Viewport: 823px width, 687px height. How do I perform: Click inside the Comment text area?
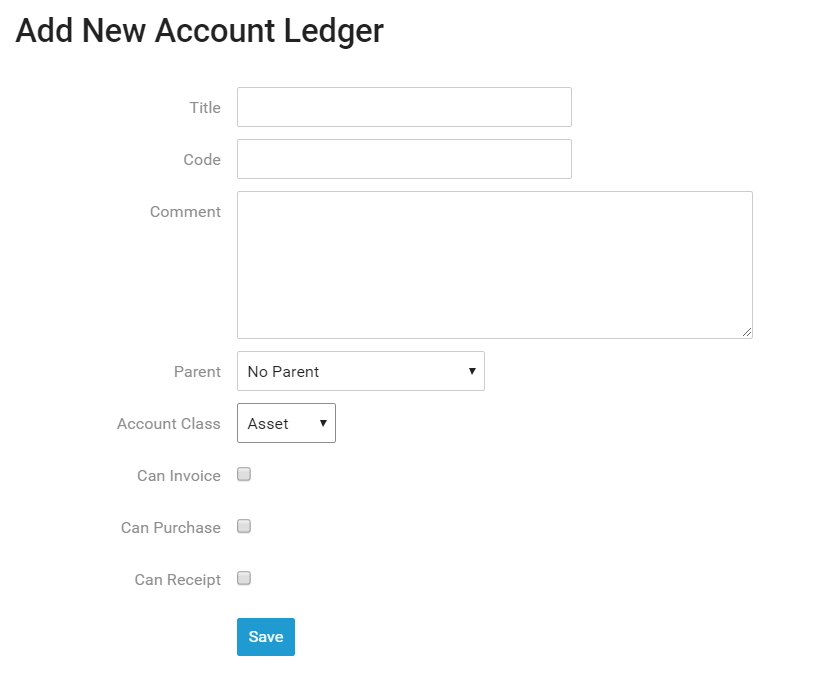coord(494,263)
